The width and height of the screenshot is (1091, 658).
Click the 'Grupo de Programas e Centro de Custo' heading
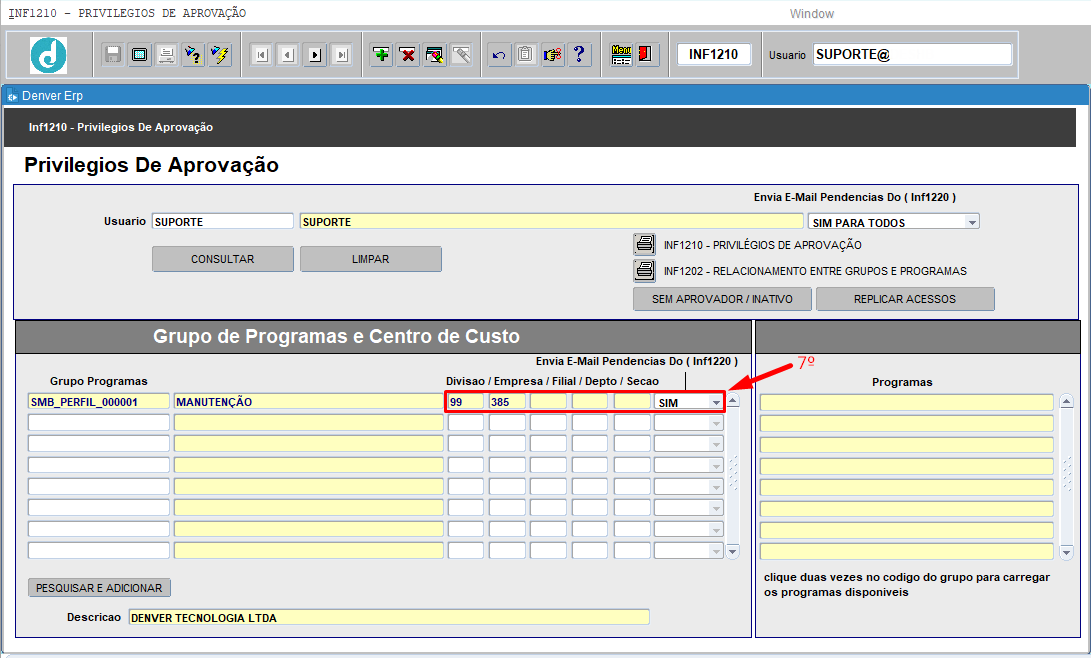pyautogui.click(x=336, y=337)
